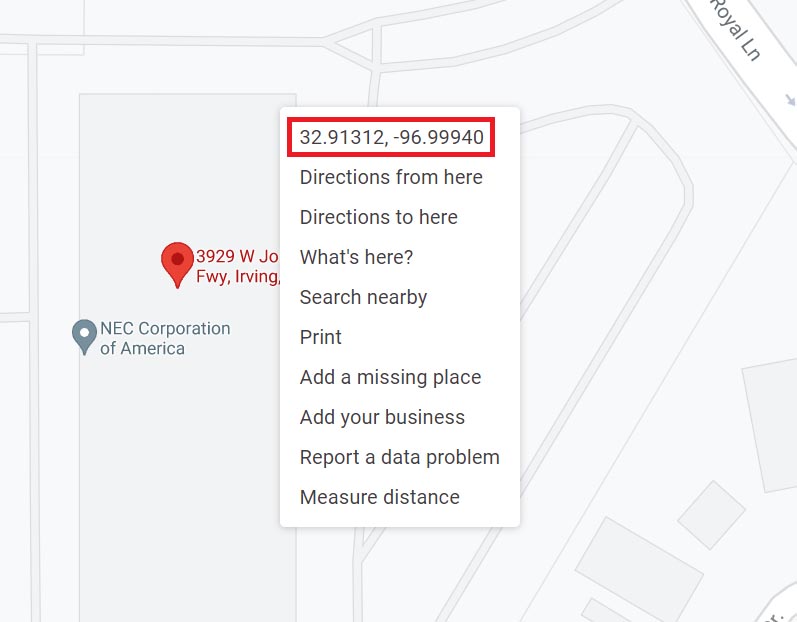Screen dimensions: 797x622
Task: Click the Royal Ln street label
Action: [736, 30]
